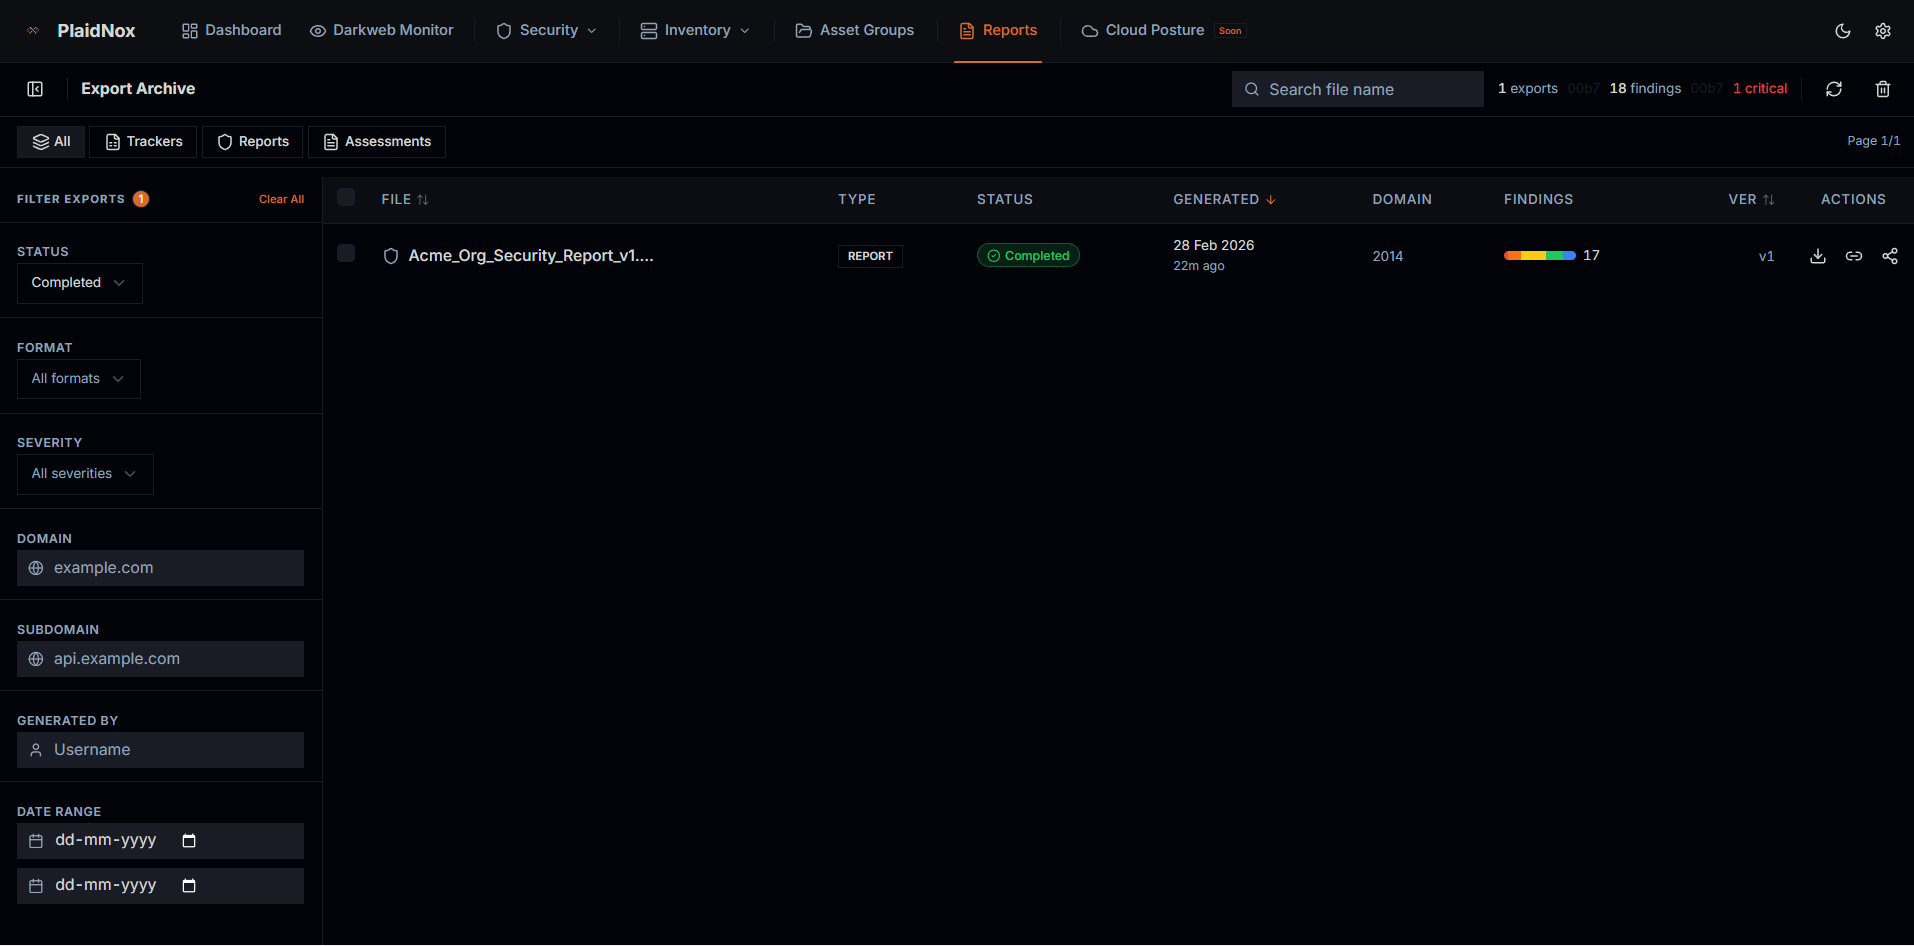This screenshot has width=1914, height=946.
Task: Click the trash delete icon in header
Action: tap(1883, 89)
